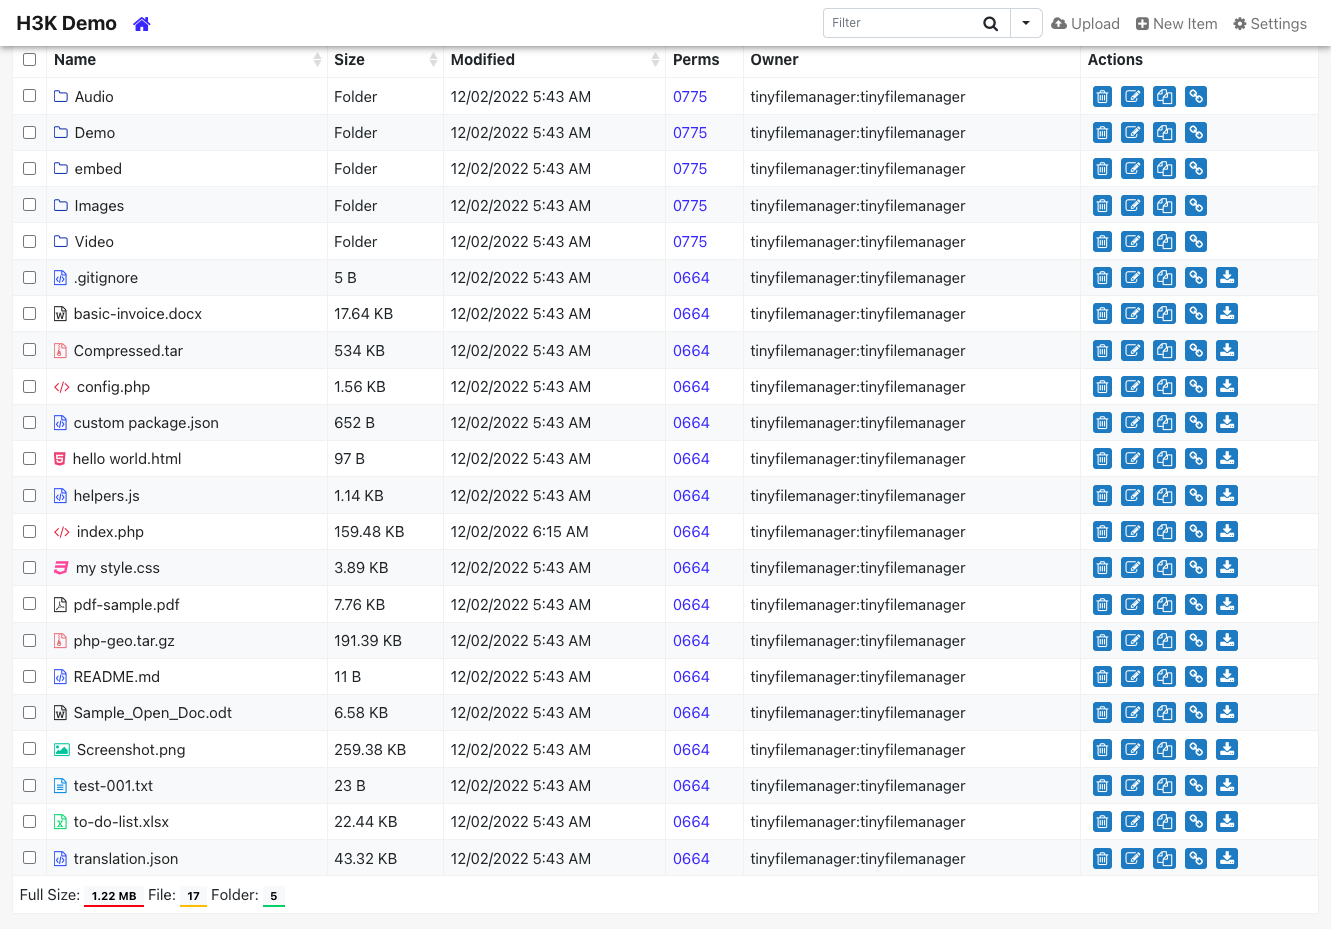Viewport: 1331px width, 929px height.
Task: Select the Video folder checkbox
Action: [x=30, y=241]
